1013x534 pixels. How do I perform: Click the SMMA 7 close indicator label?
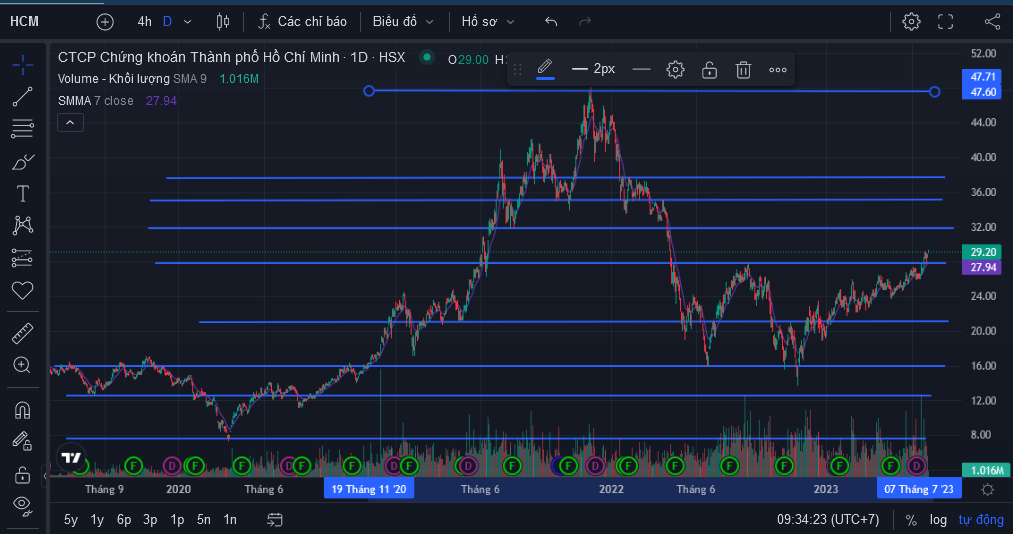(x=96, y=101)
